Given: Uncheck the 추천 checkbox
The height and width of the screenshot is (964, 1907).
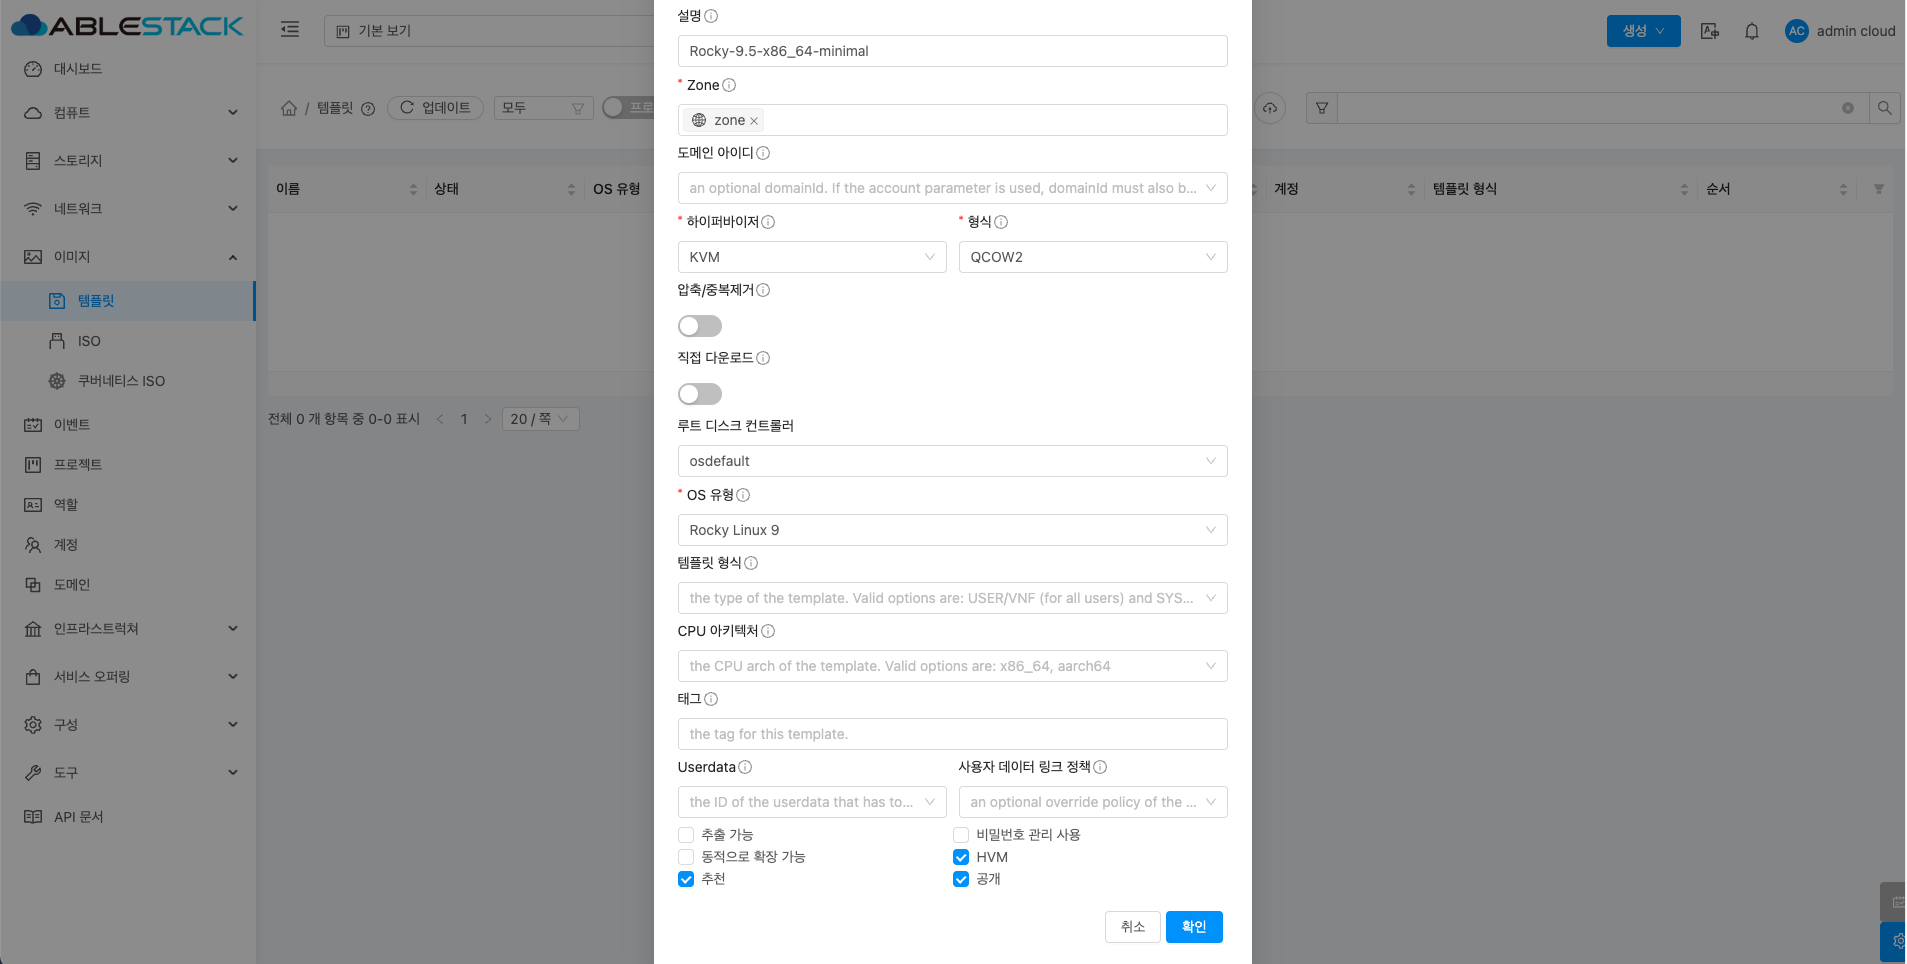Looking at the screenshot, I should tap(686, 879).
